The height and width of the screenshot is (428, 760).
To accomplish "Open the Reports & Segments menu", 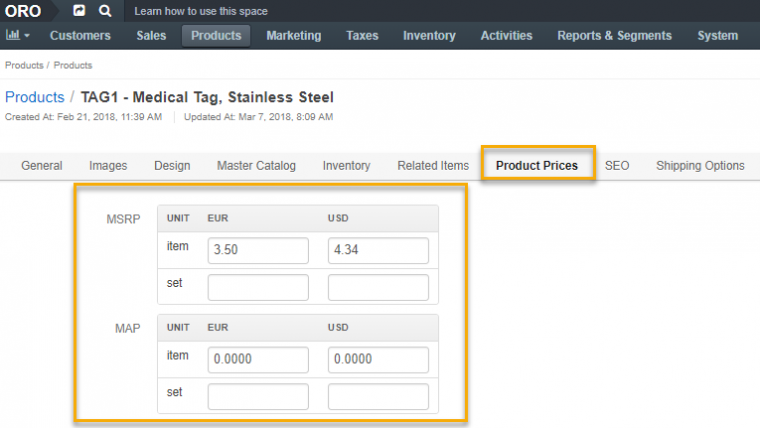I will pyautogui.click(x=614, y=35).
